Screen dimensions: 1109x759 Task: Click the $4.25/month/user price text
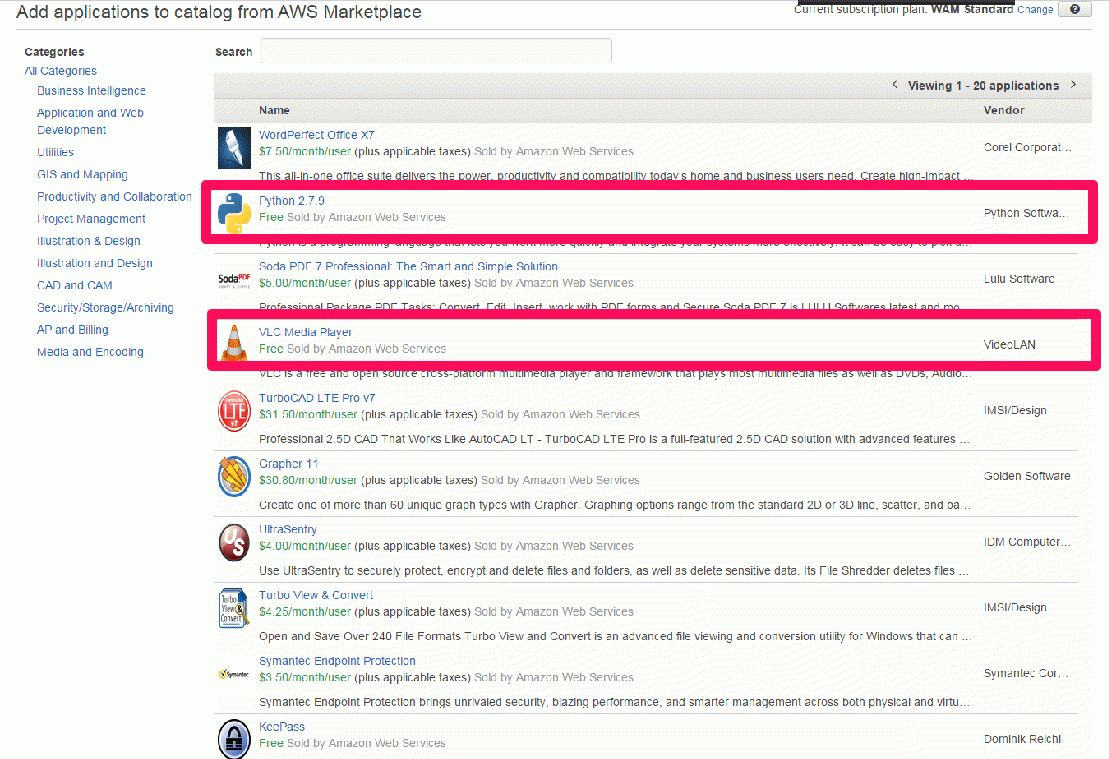coord(305,612)
